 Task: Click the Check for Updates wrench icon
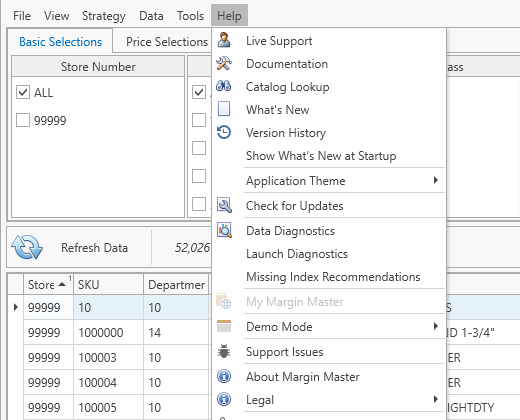pos(224,205)
